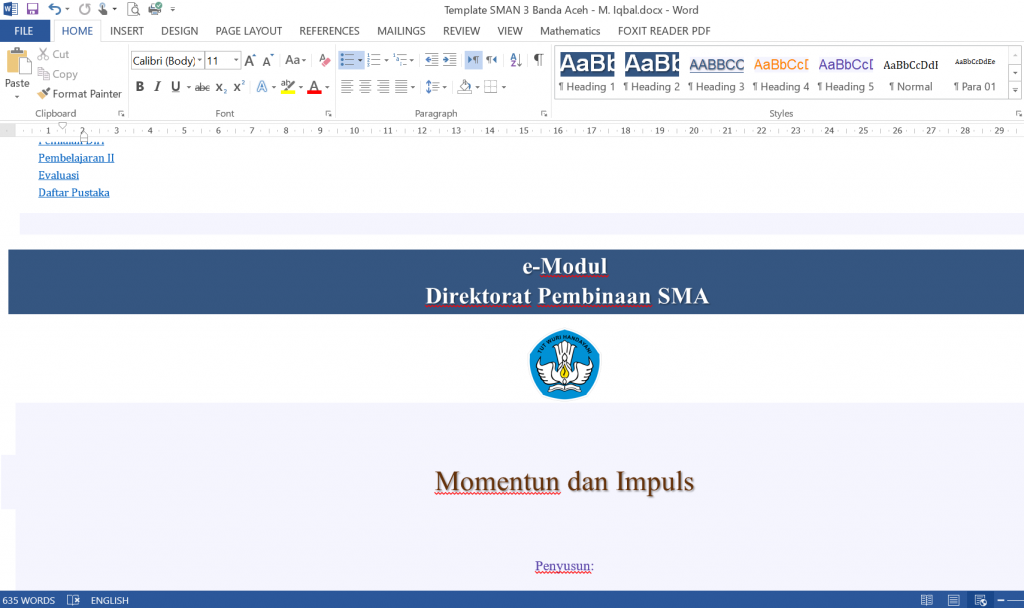Screen dimensions: 1024x608
Task: Toggle Underline formatting
Action: [175, 86]
